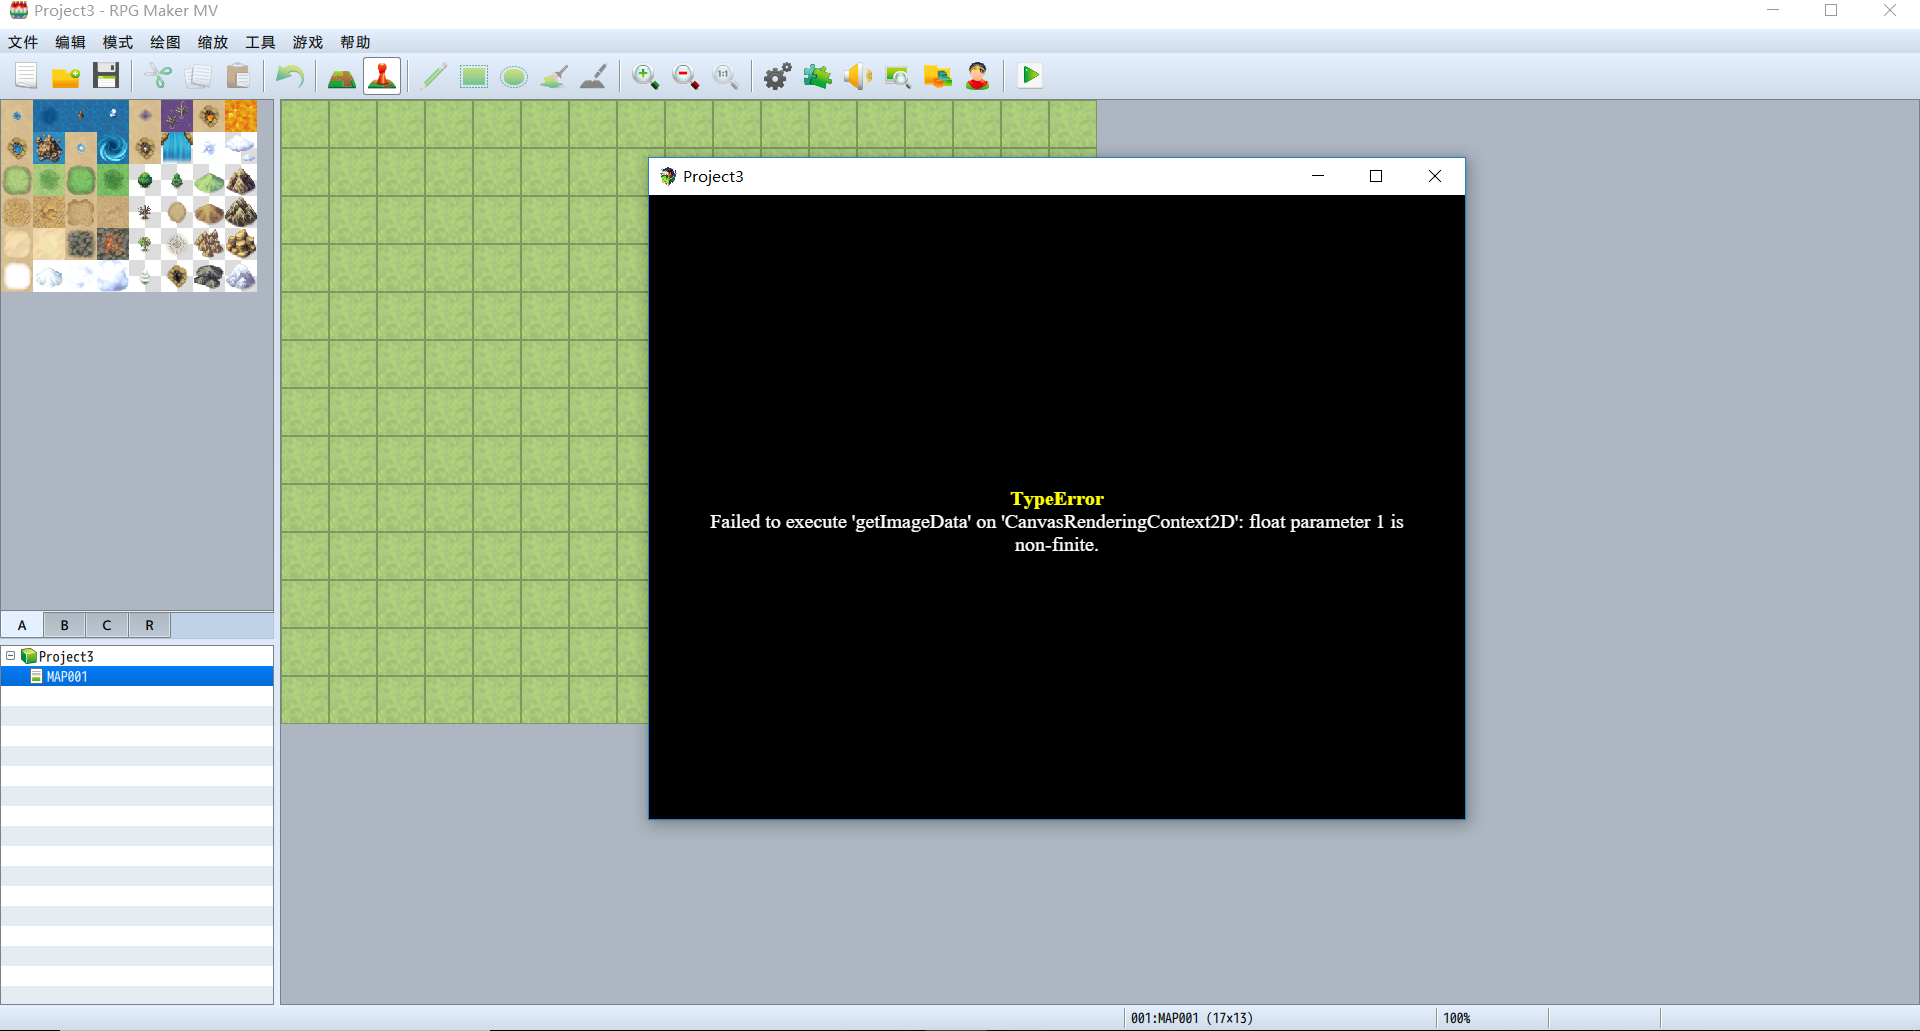Open the 编辑 menu
Viewport: 1920px width, 1031px height.
(70, 42)
